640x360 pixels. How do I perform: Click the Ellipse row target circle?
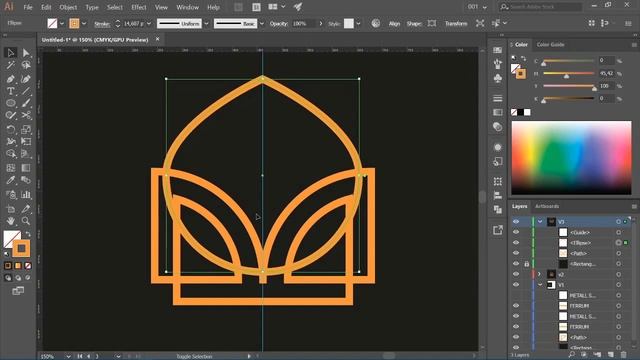(x=618, y=242)
